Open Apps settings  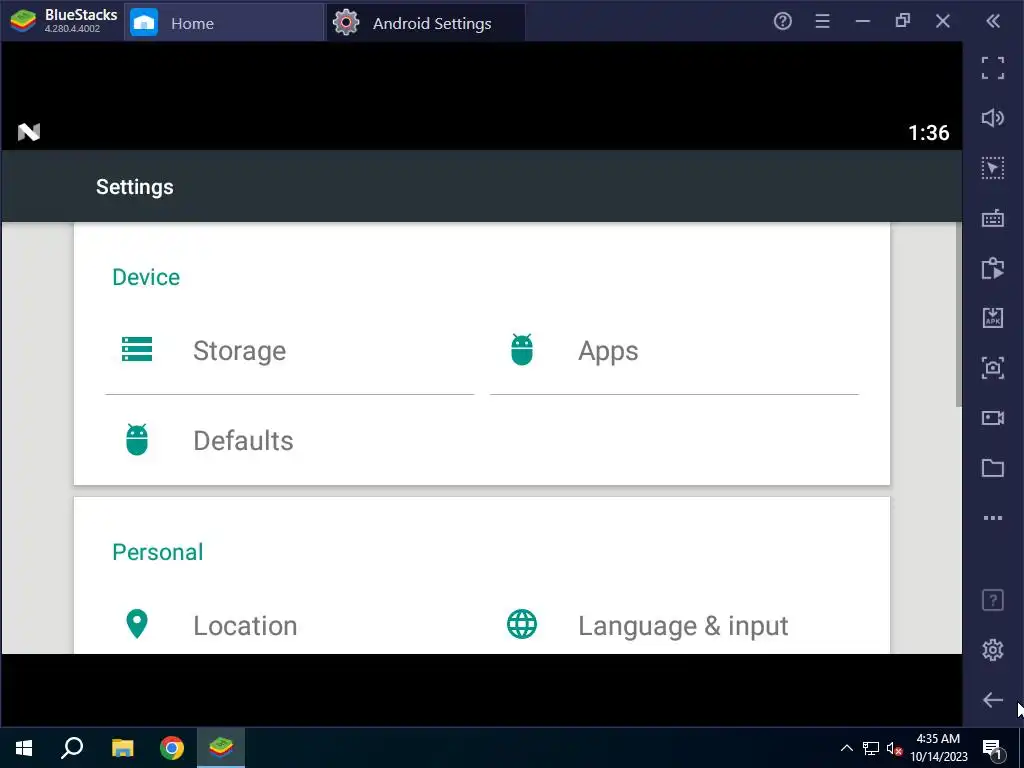pyautogui.click(x=674, y=351)
